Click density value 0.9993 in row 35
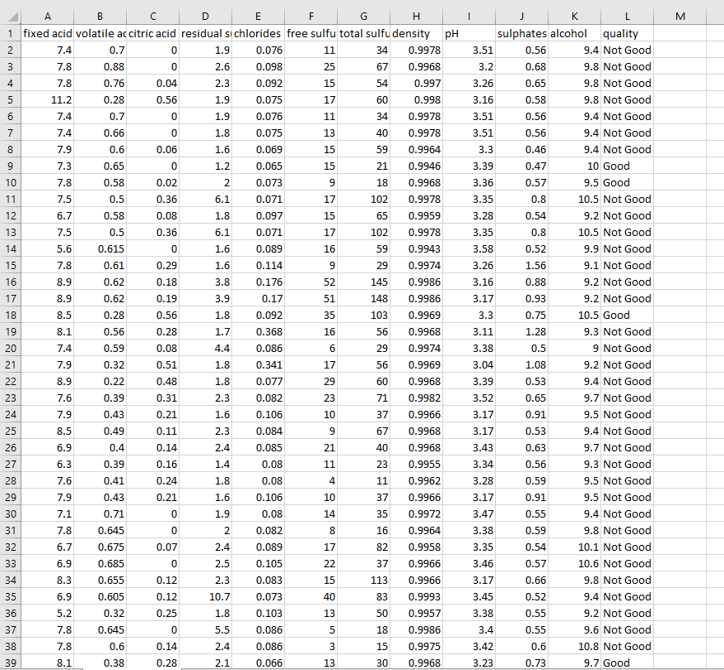The height and width of the screenshot is (670, 724). 416,597
